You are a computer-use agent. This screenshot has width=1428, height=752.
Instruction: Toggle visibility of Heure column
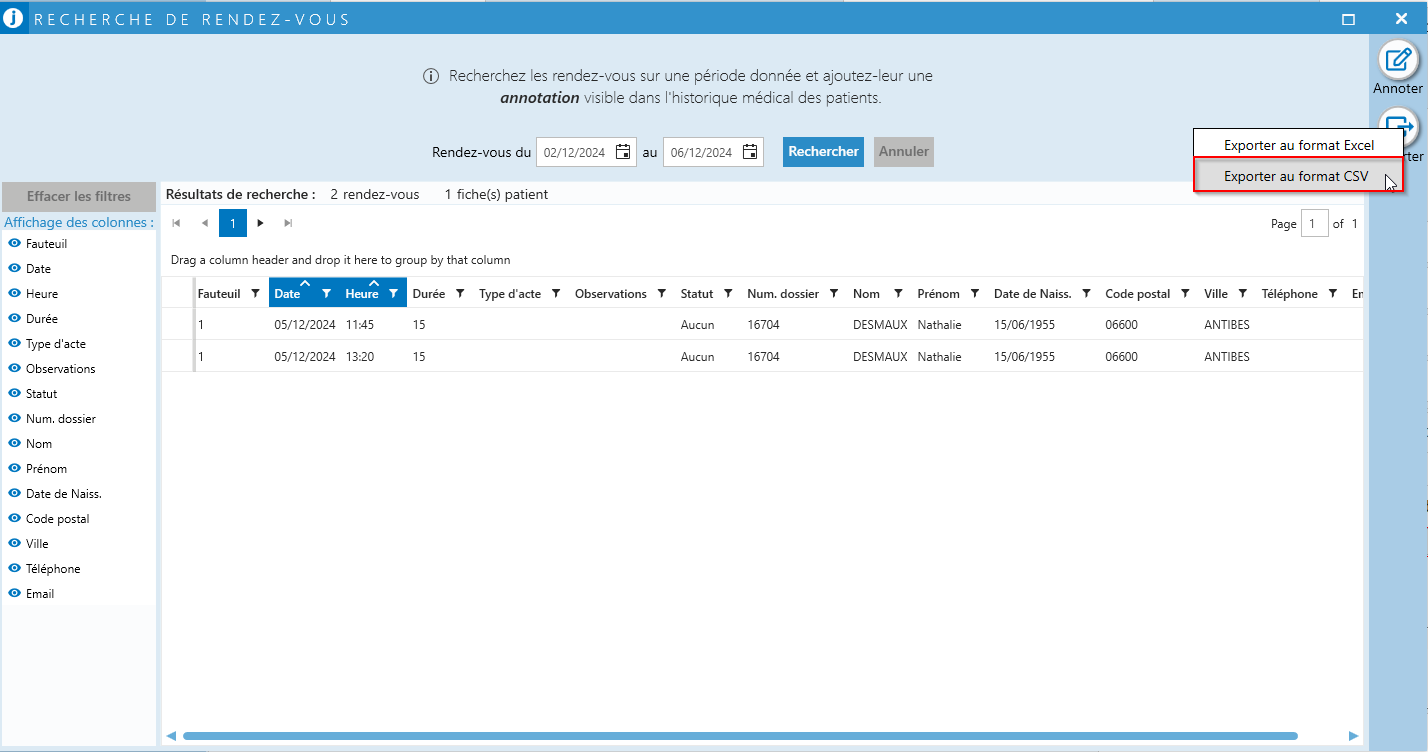[x=15, y=293]
